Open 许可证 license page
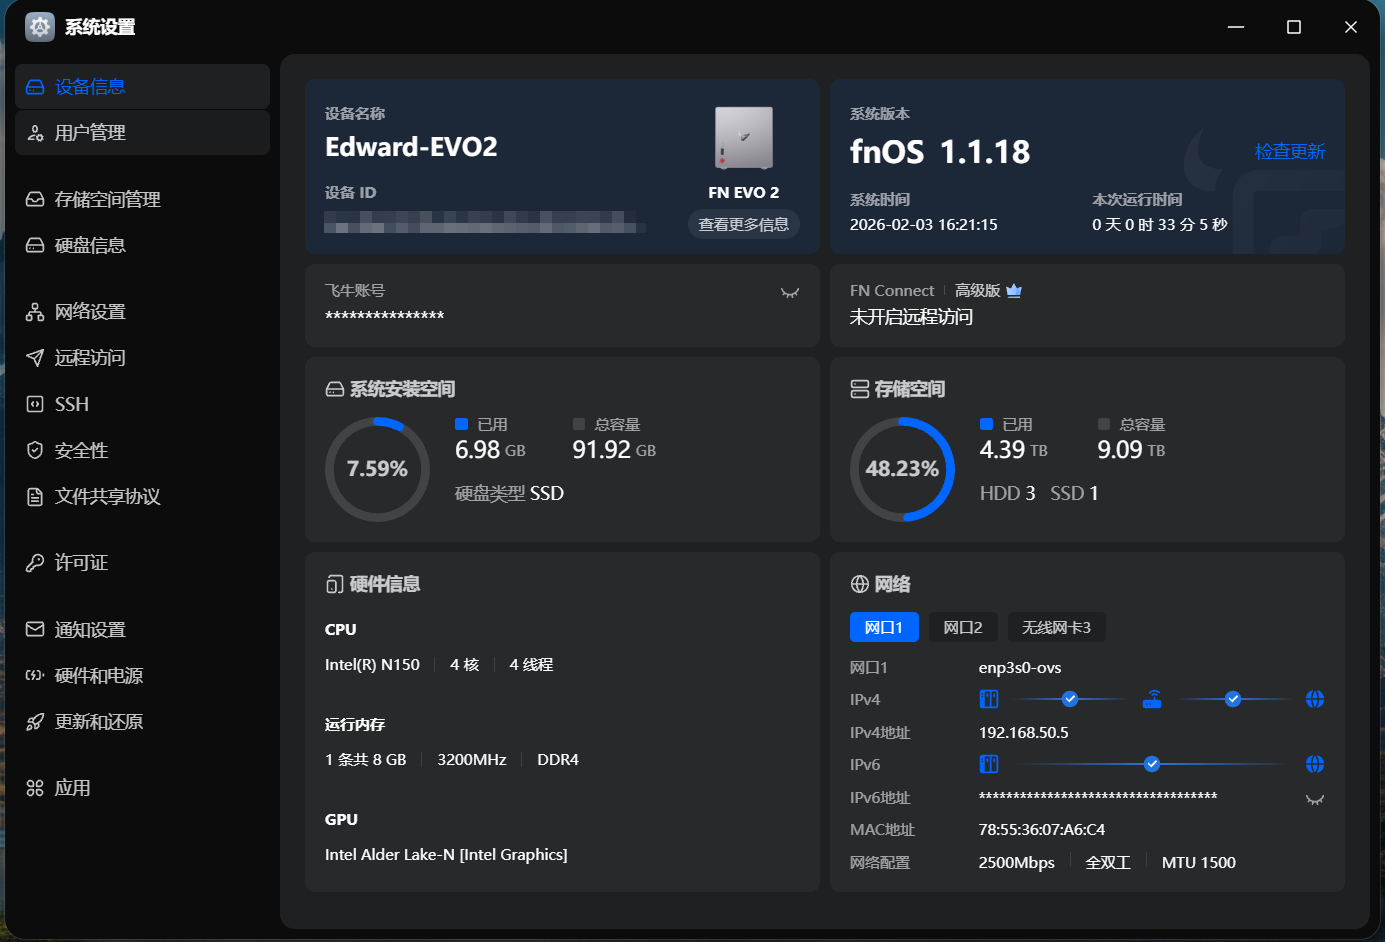1385x942 pixels. [x=81, y=563]
